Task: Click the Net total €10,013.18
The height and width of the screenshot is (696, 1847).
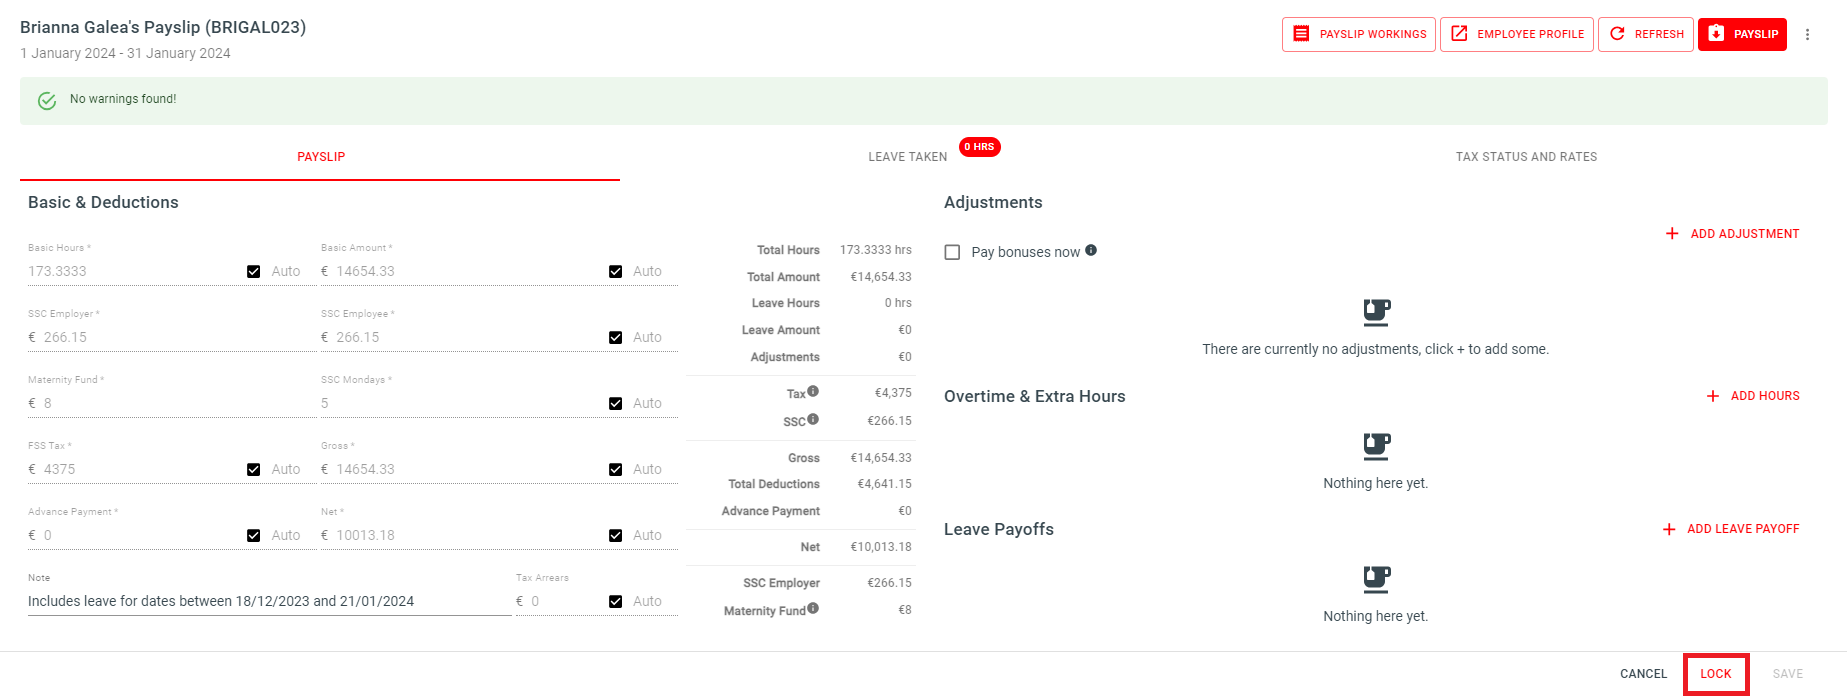Action: (x=881, y=547)
